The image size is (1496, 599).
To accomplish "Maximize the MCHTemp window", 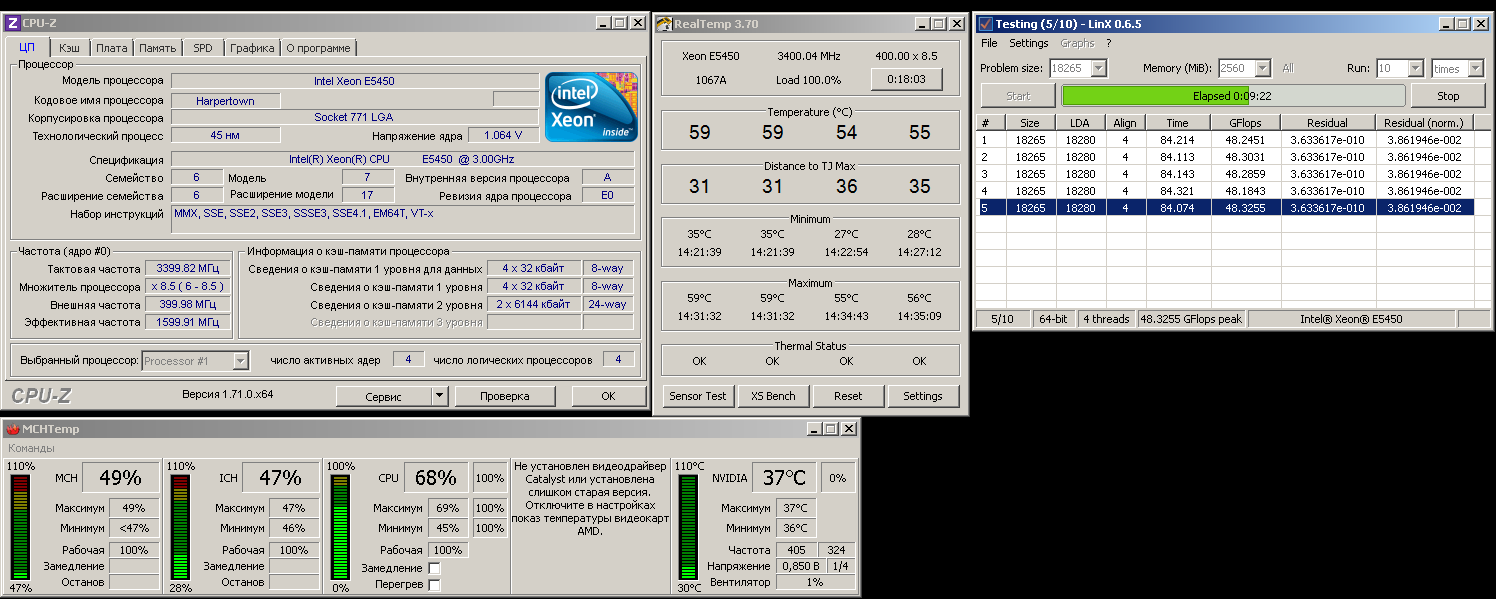I will point(830,429).
